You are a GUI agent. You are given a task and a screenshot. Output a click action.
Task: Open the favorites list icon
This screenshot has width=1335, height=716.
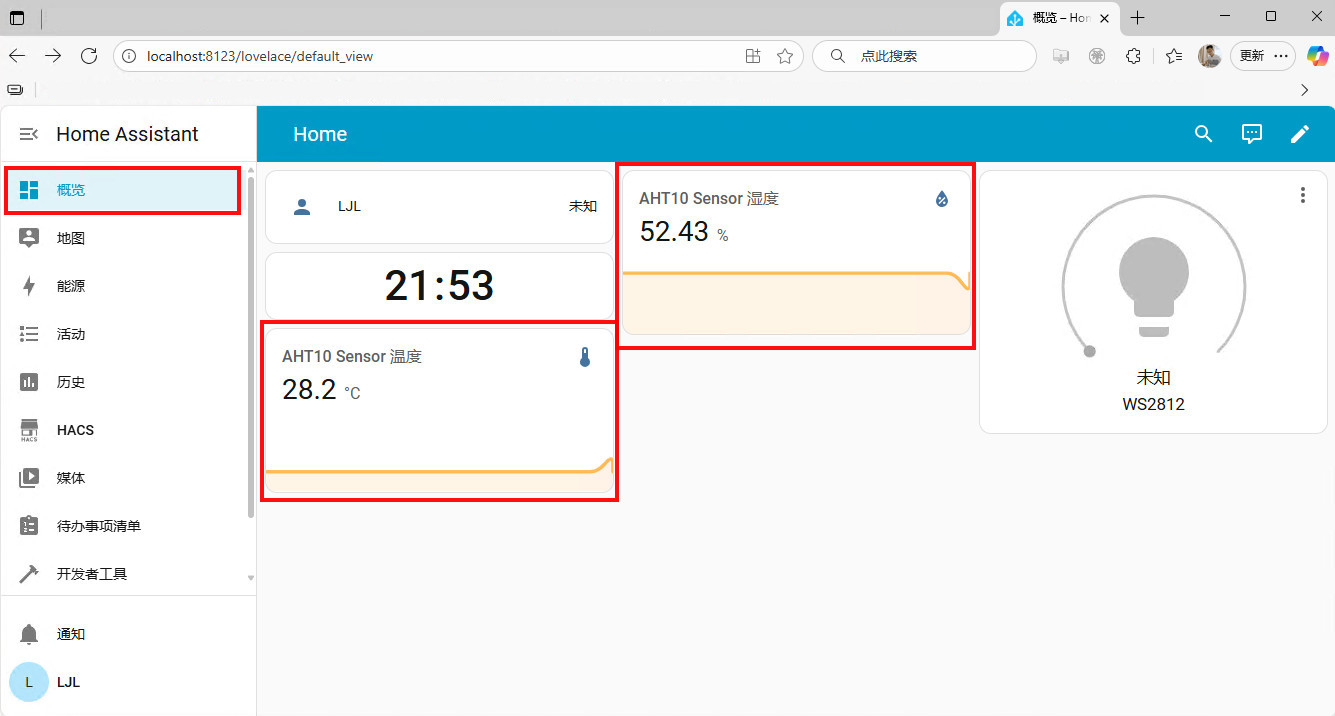[x=1174, y=56]
